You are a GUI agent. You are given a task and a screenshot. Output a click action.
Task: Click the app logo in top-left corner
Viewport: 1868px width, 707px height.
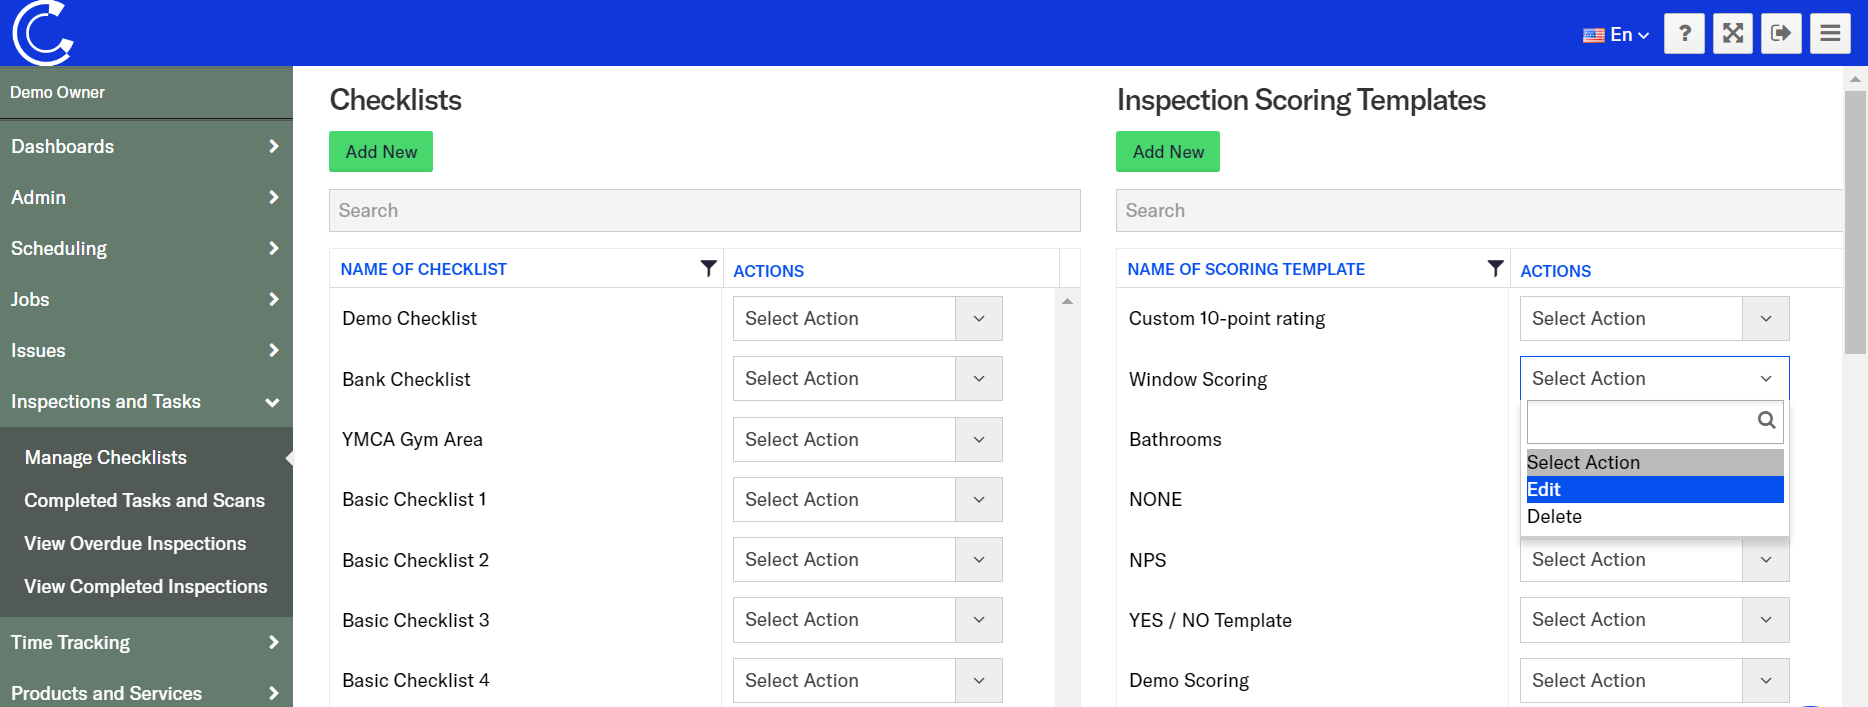tap(42, 33)
